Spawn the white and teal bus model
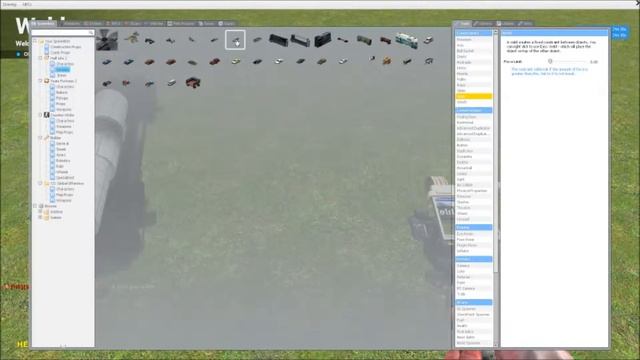The image size is (640, 360). click(407, 40)
